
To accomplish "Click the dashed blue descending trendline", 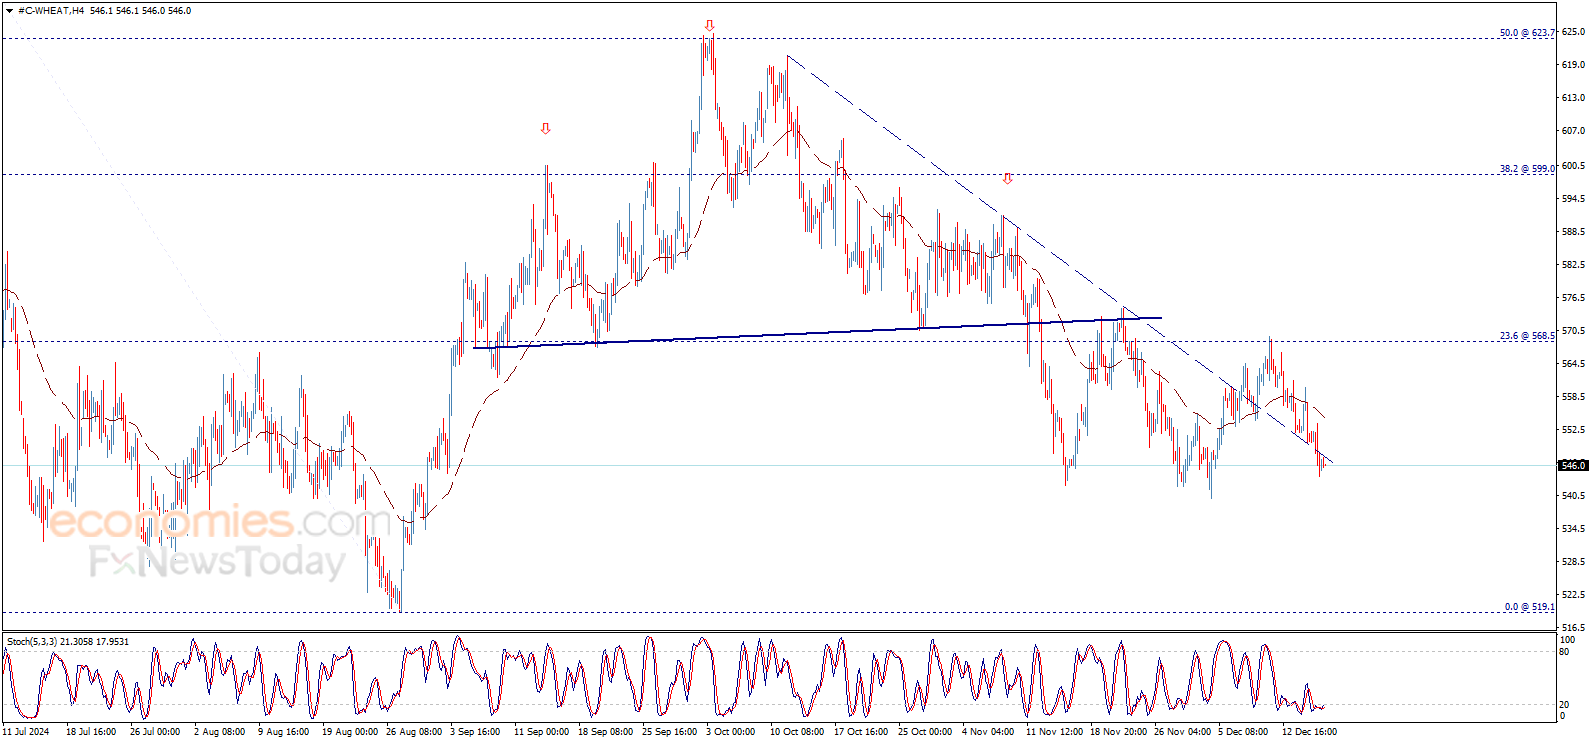I will [1060, 260].
